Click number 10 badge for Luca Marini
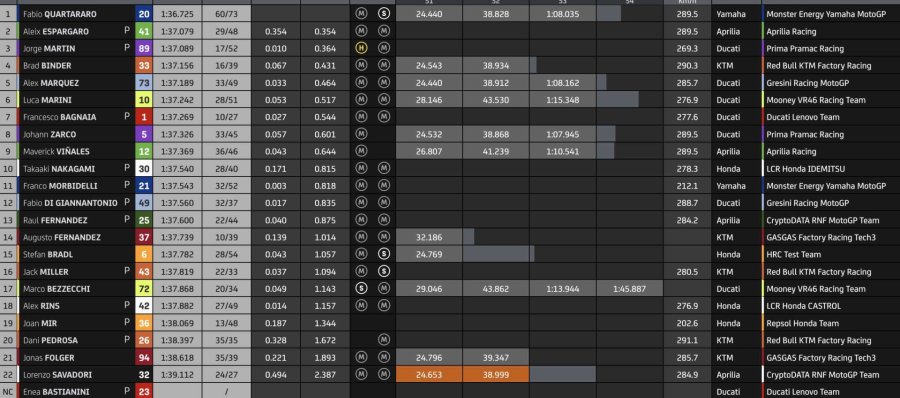The image size is (900, 398). 144,100
